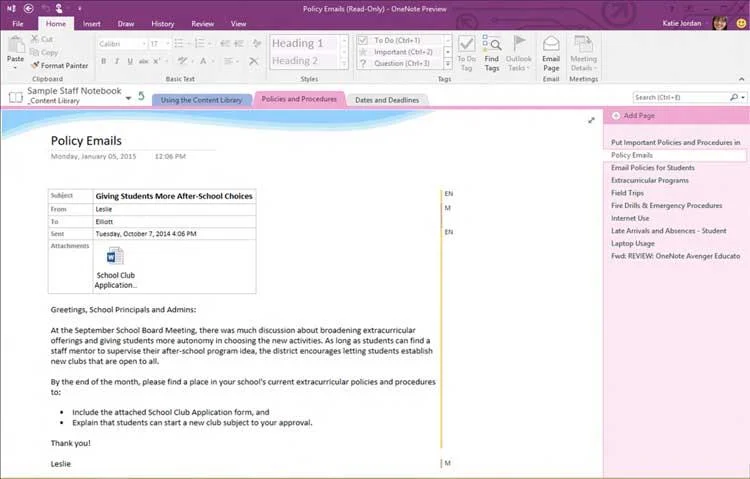Image resolution: width=750 pixels, height=479 pixels.
Task: Open the highlight color dropdown arrow
Action: tap(192, 61)
